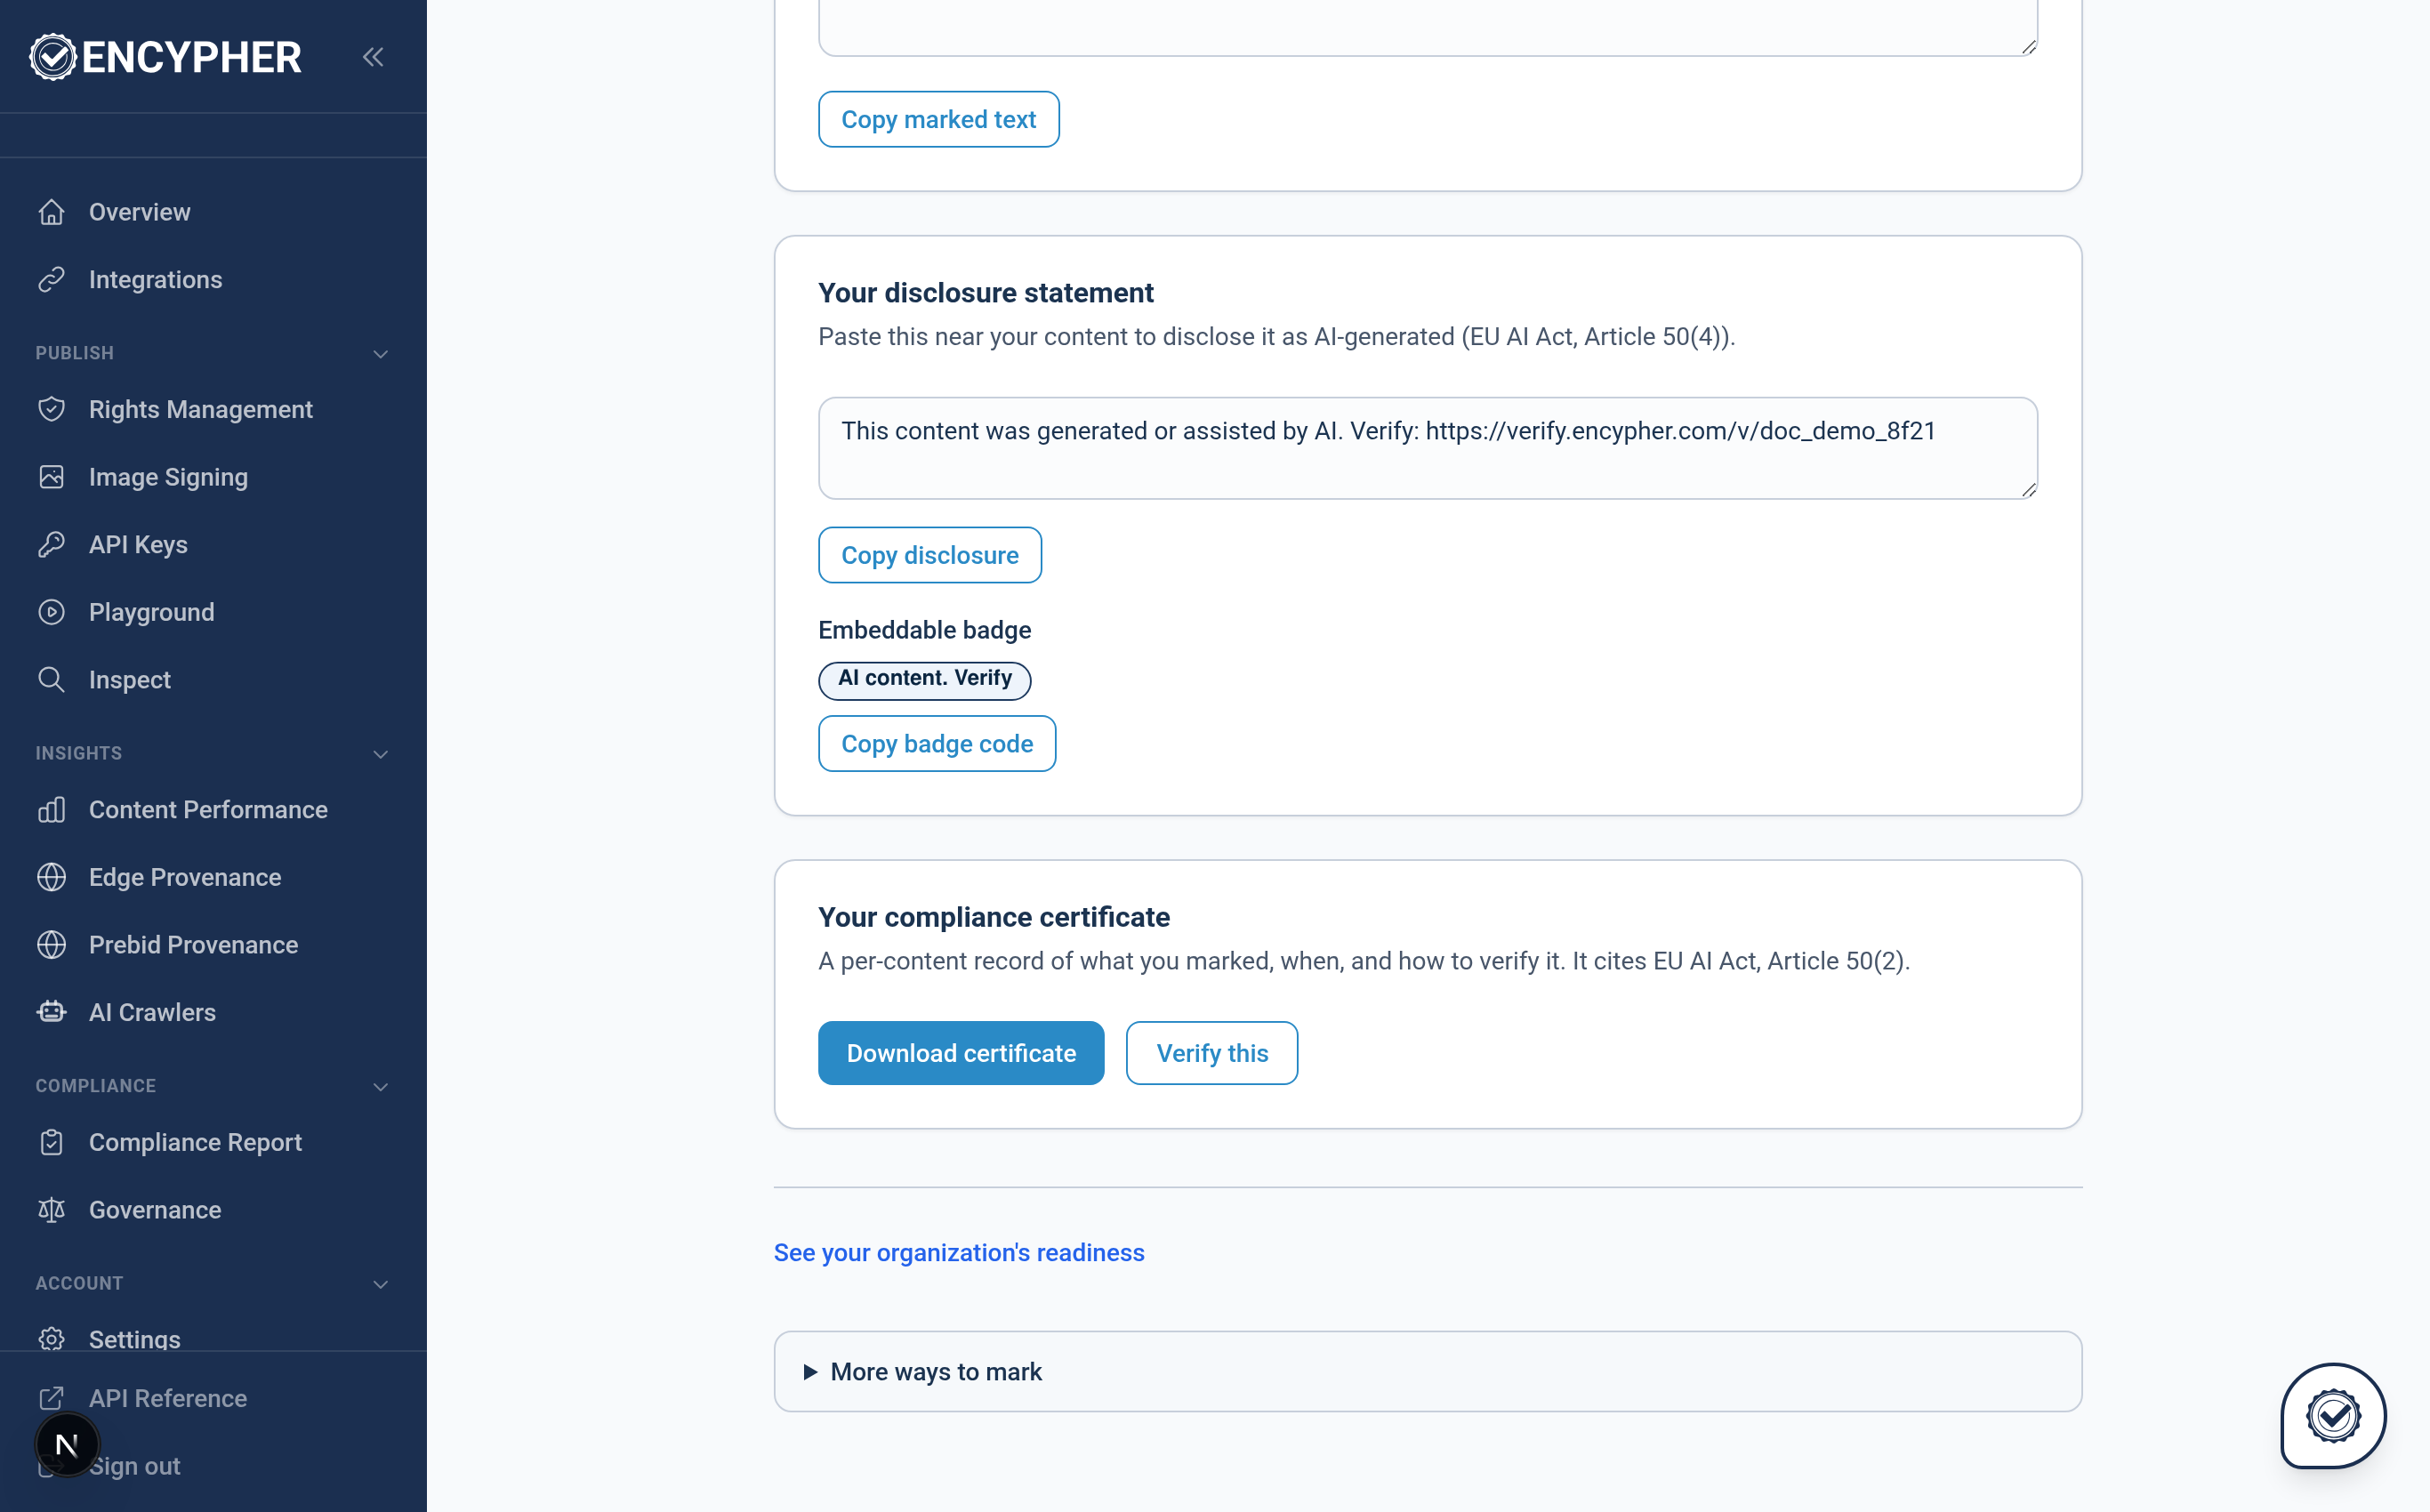
Task: Open the floating Encypher verify widget
Action: 2333,1416
